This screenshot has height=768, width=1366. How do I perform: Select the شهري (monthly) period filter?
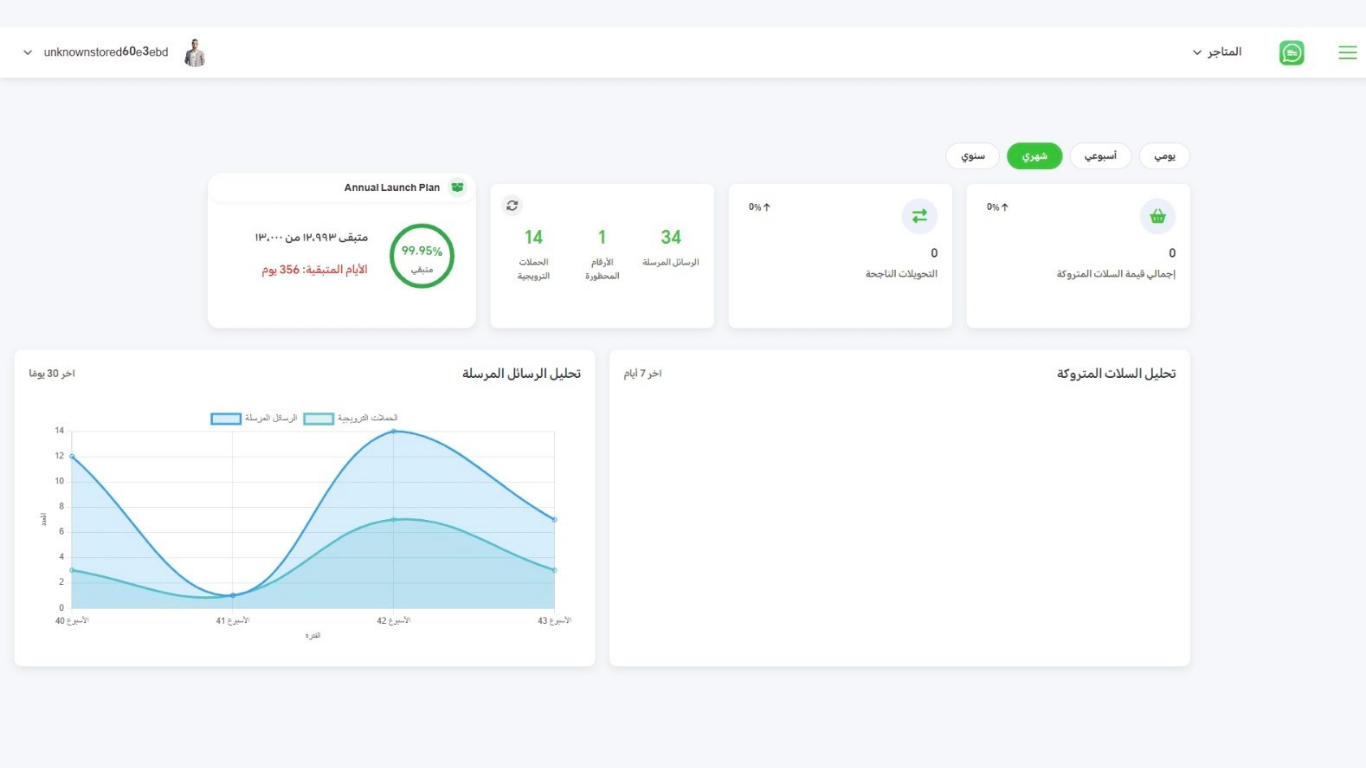1034,156
